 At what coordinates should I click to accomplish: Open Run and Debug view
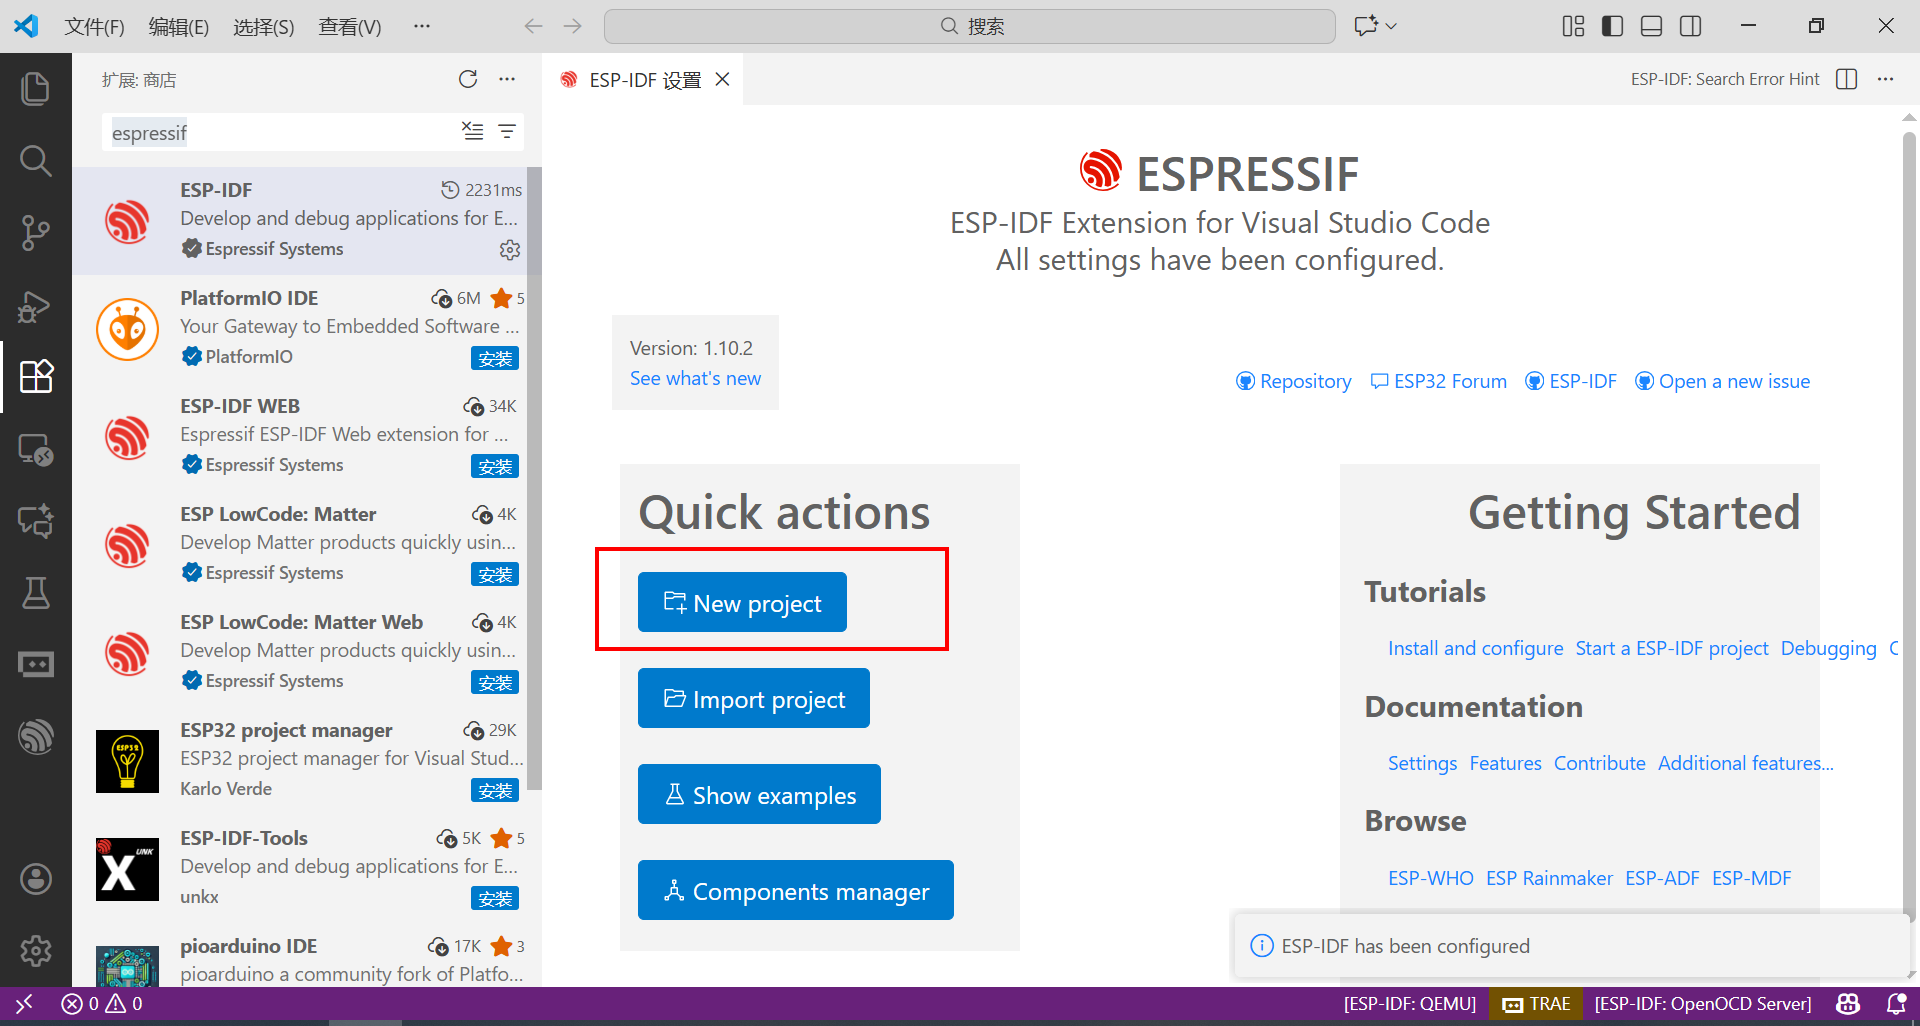click(36, 305)
